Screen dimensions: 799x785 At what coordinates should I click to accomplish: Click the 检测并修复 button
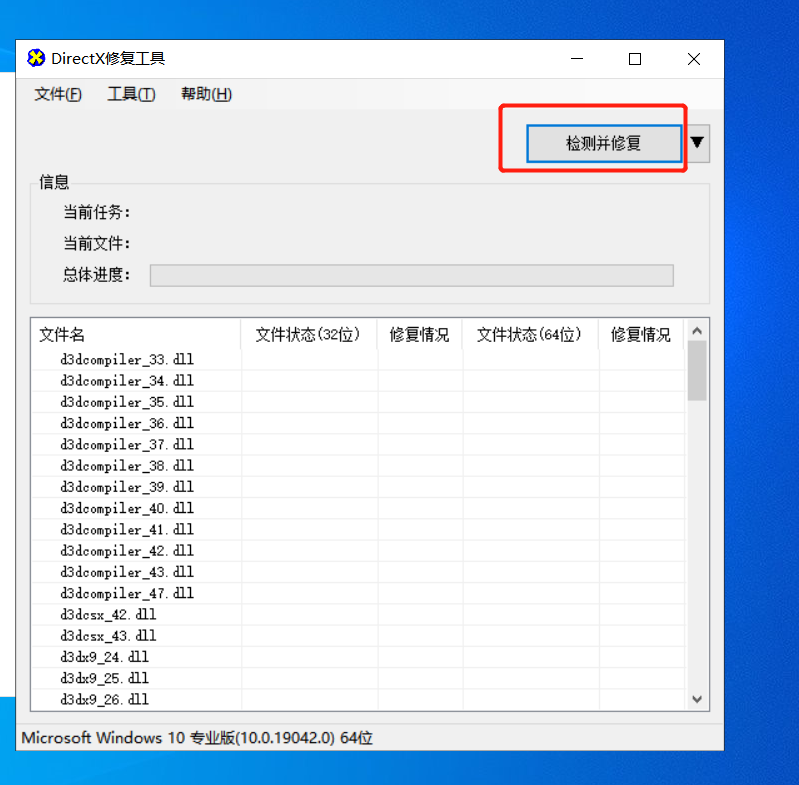coord(604,144)
